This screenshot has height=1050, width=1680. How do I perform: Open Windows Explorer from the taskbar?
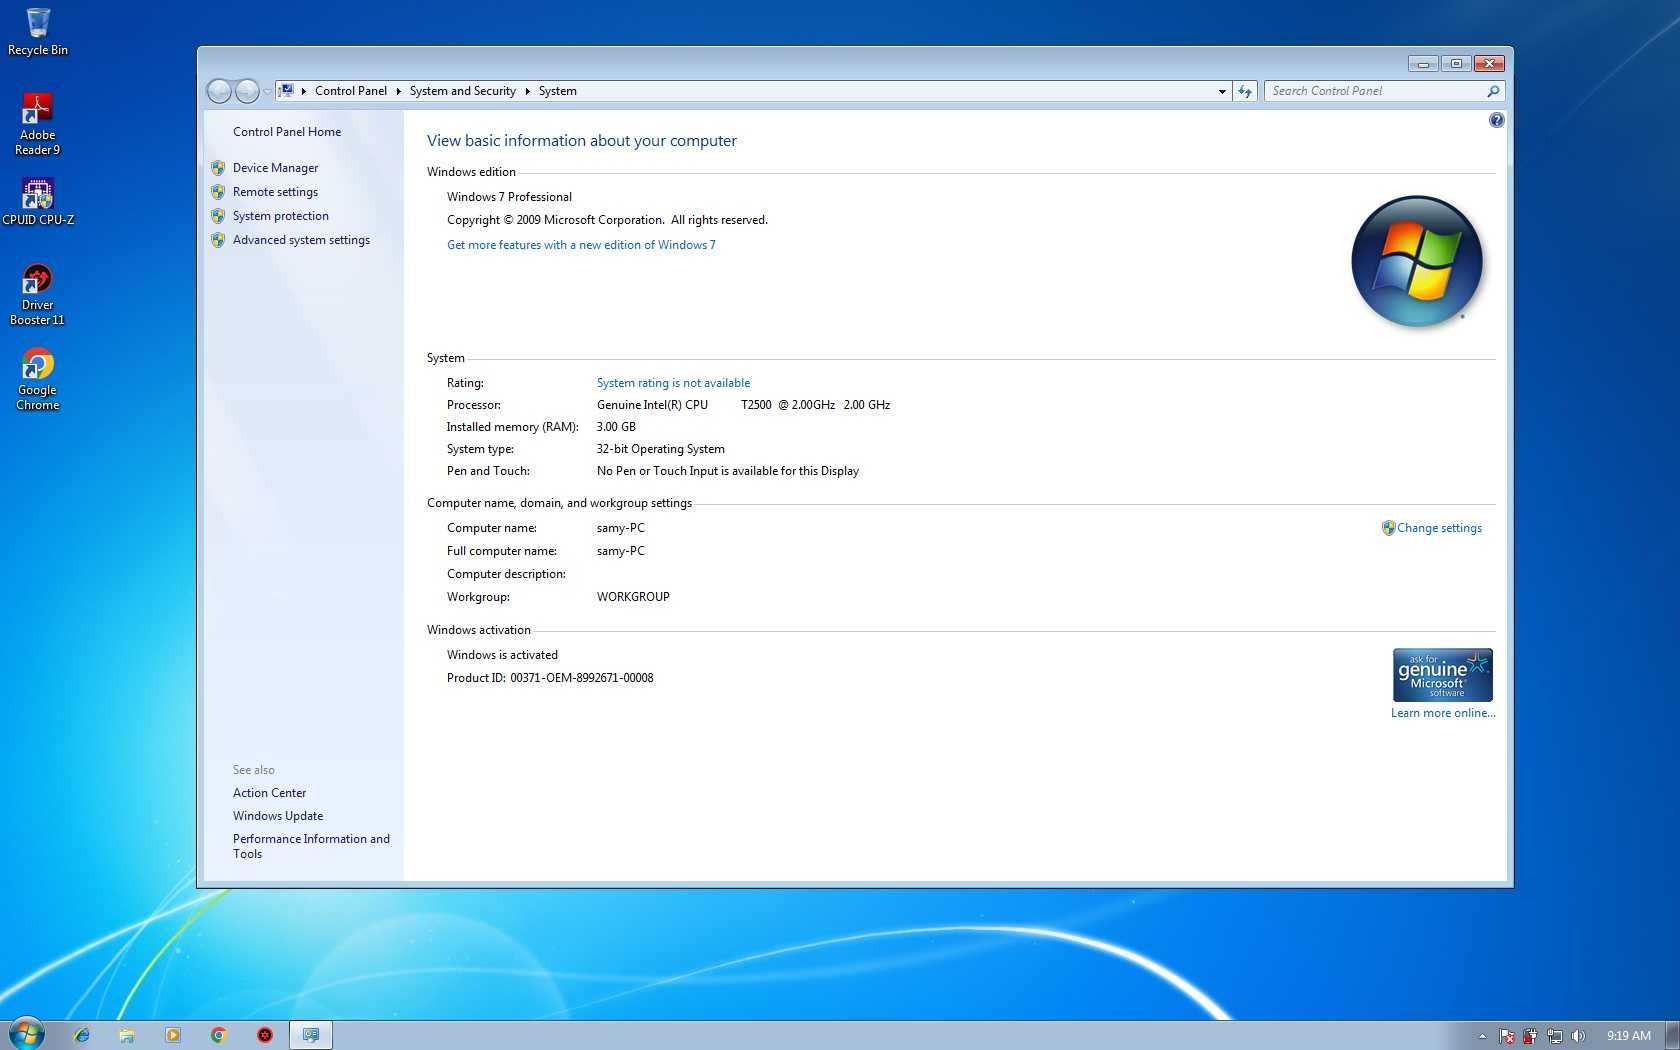127,1035
